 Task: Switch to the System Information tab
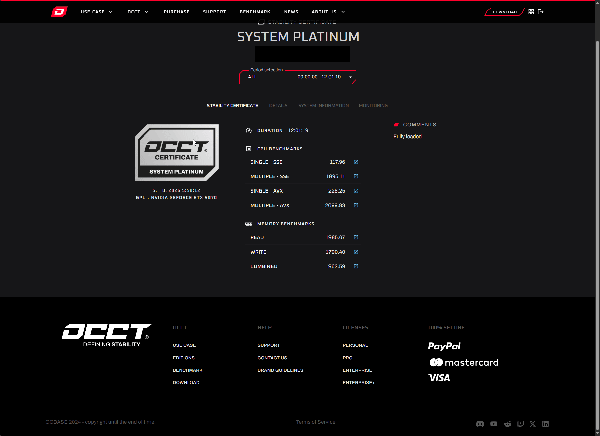(324, 105)
